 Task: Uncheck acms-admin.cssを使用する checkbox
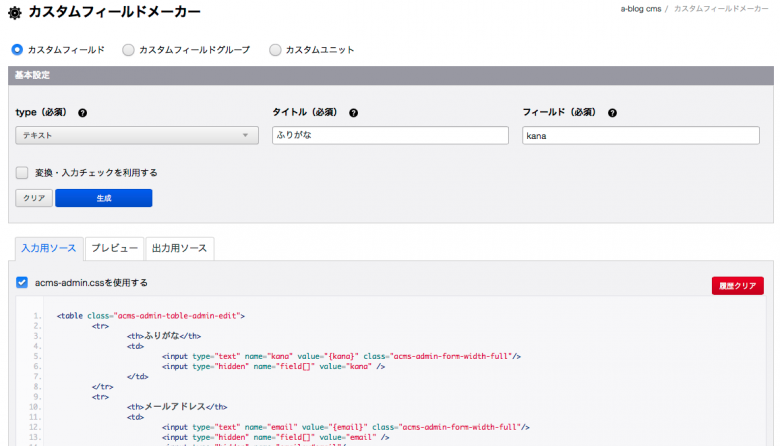pos(22,283)
